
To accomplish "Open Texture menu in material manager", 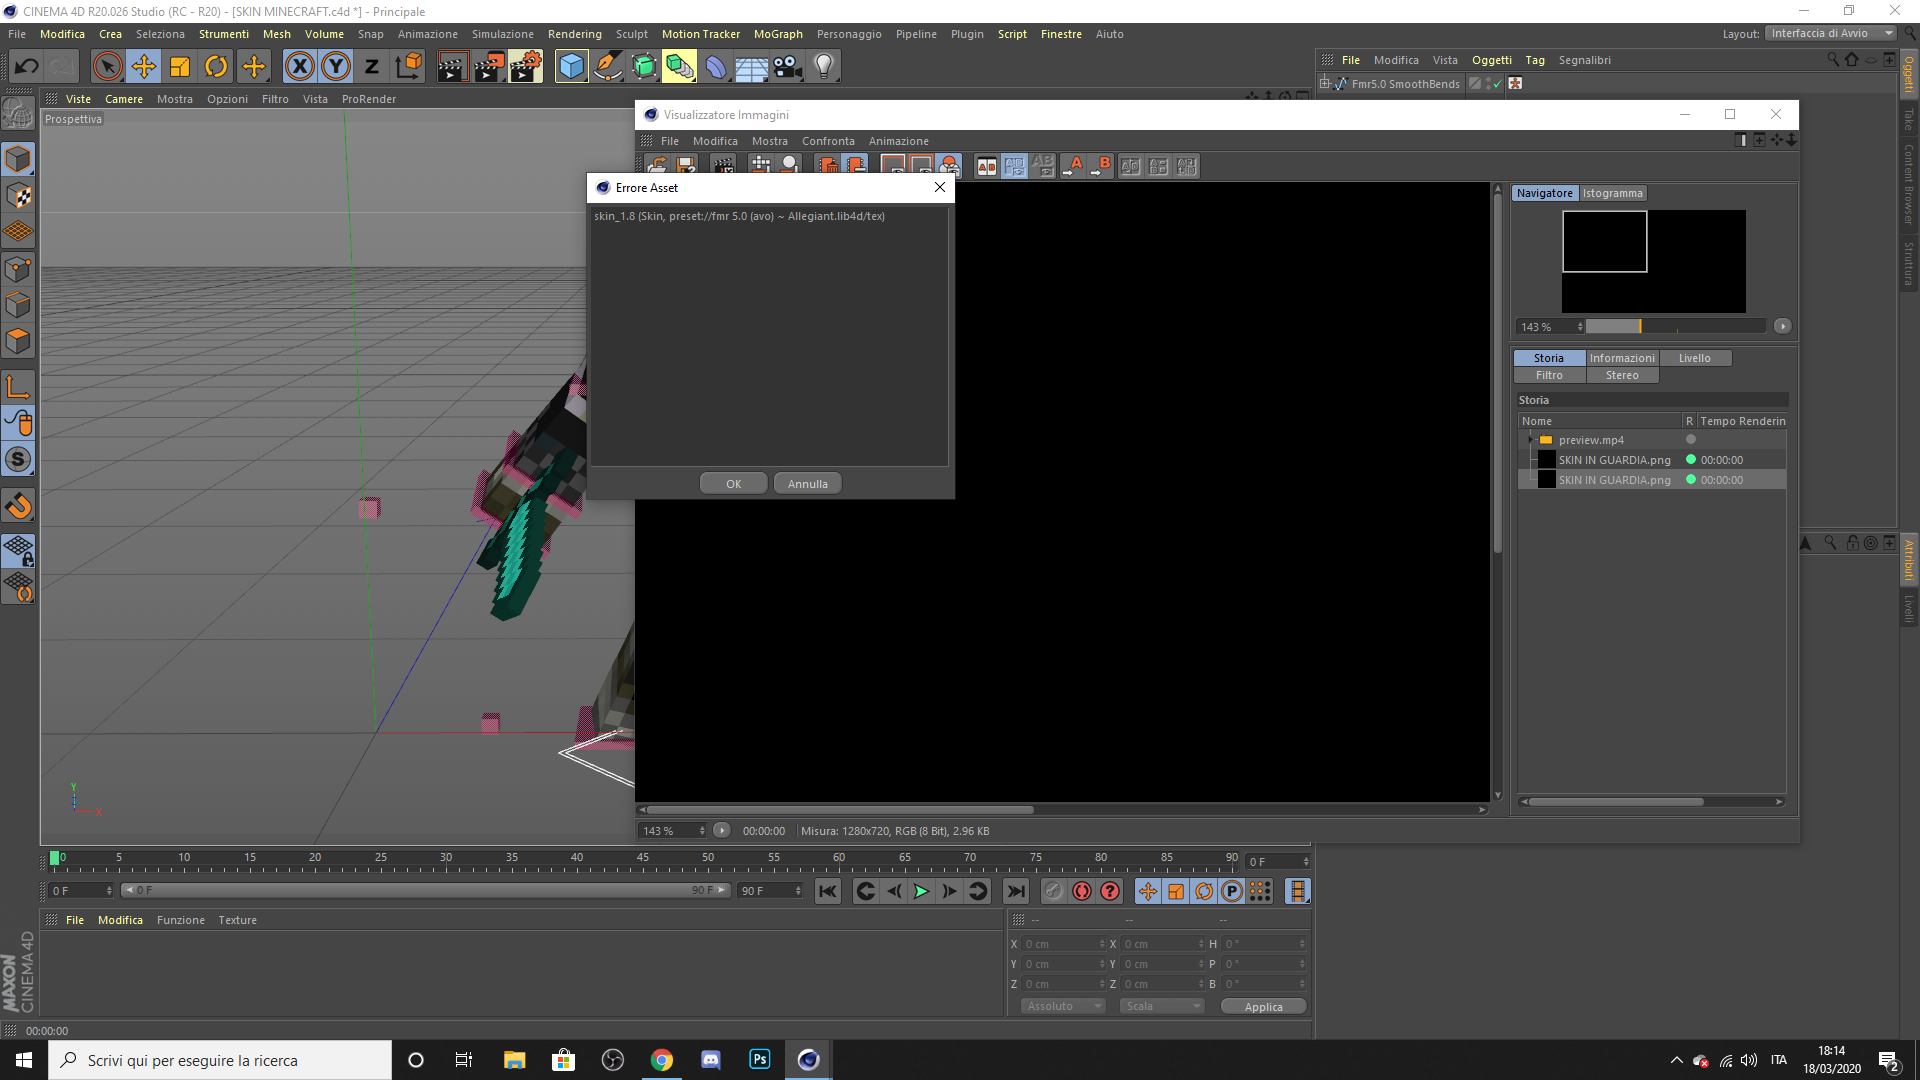I will 238,920.
